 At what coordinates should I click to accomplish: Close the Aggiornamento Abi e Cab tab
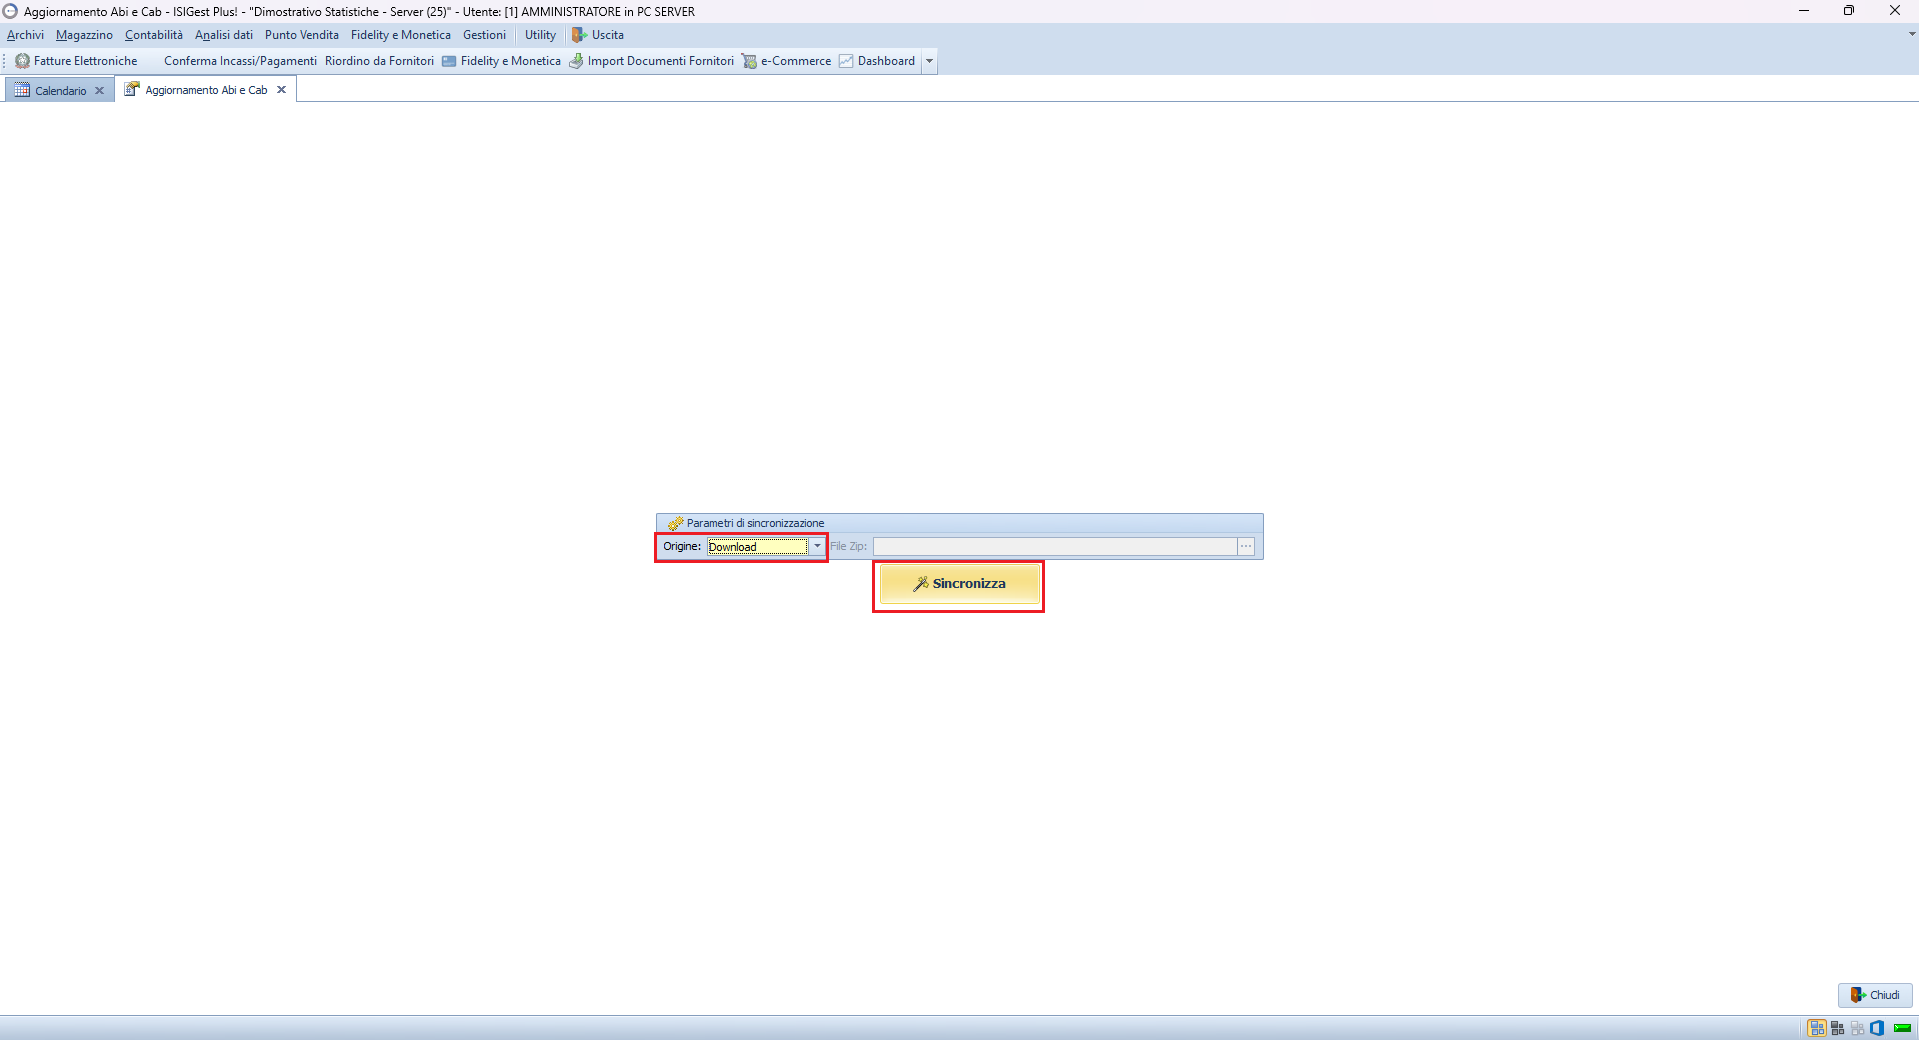[x=282, y=90]
